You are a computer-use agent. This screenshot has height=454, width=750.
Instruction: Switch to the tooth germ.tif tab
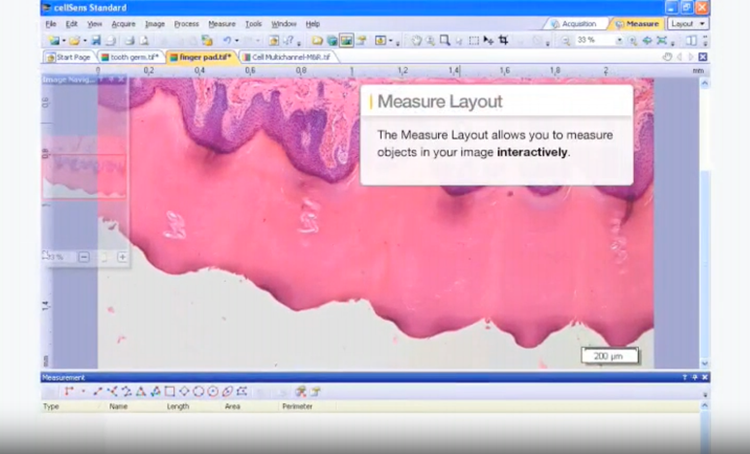pos(131,57)
